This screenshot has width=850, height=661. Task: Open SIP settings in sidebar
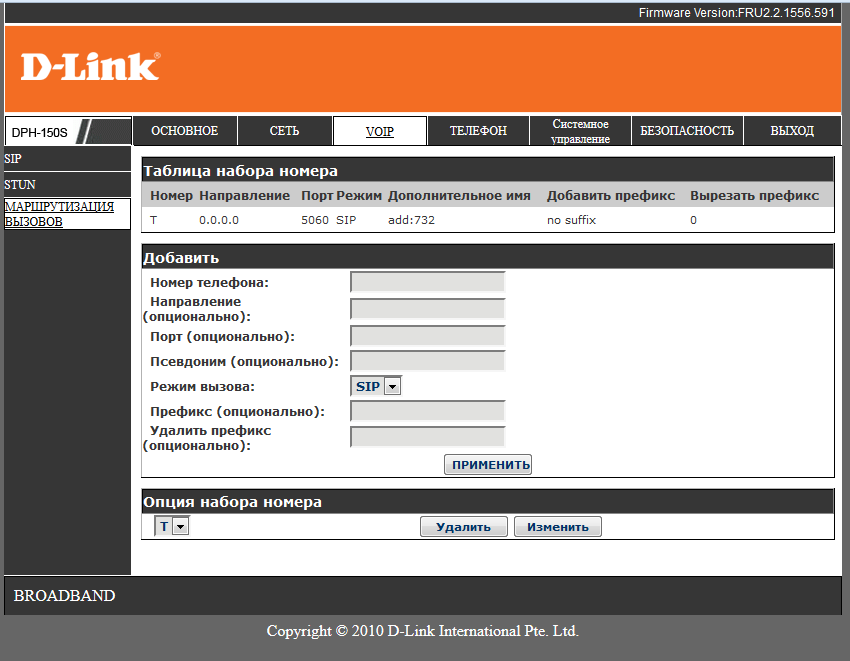(14, 159)
